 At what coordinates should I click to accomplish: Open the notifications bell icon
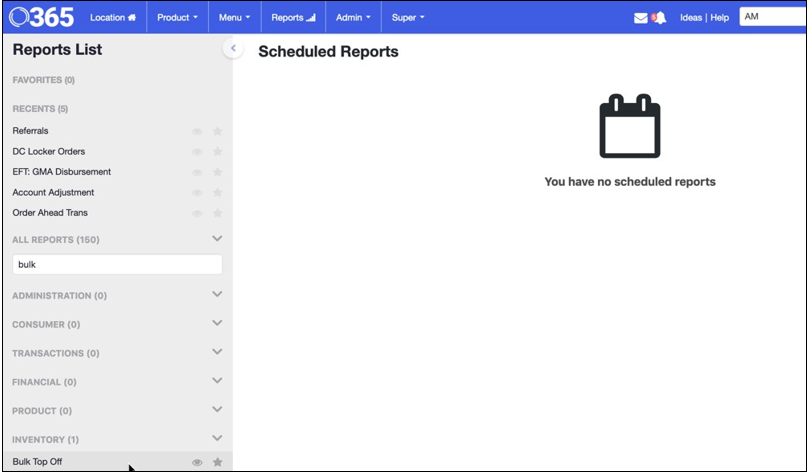(x=658, y=18)
